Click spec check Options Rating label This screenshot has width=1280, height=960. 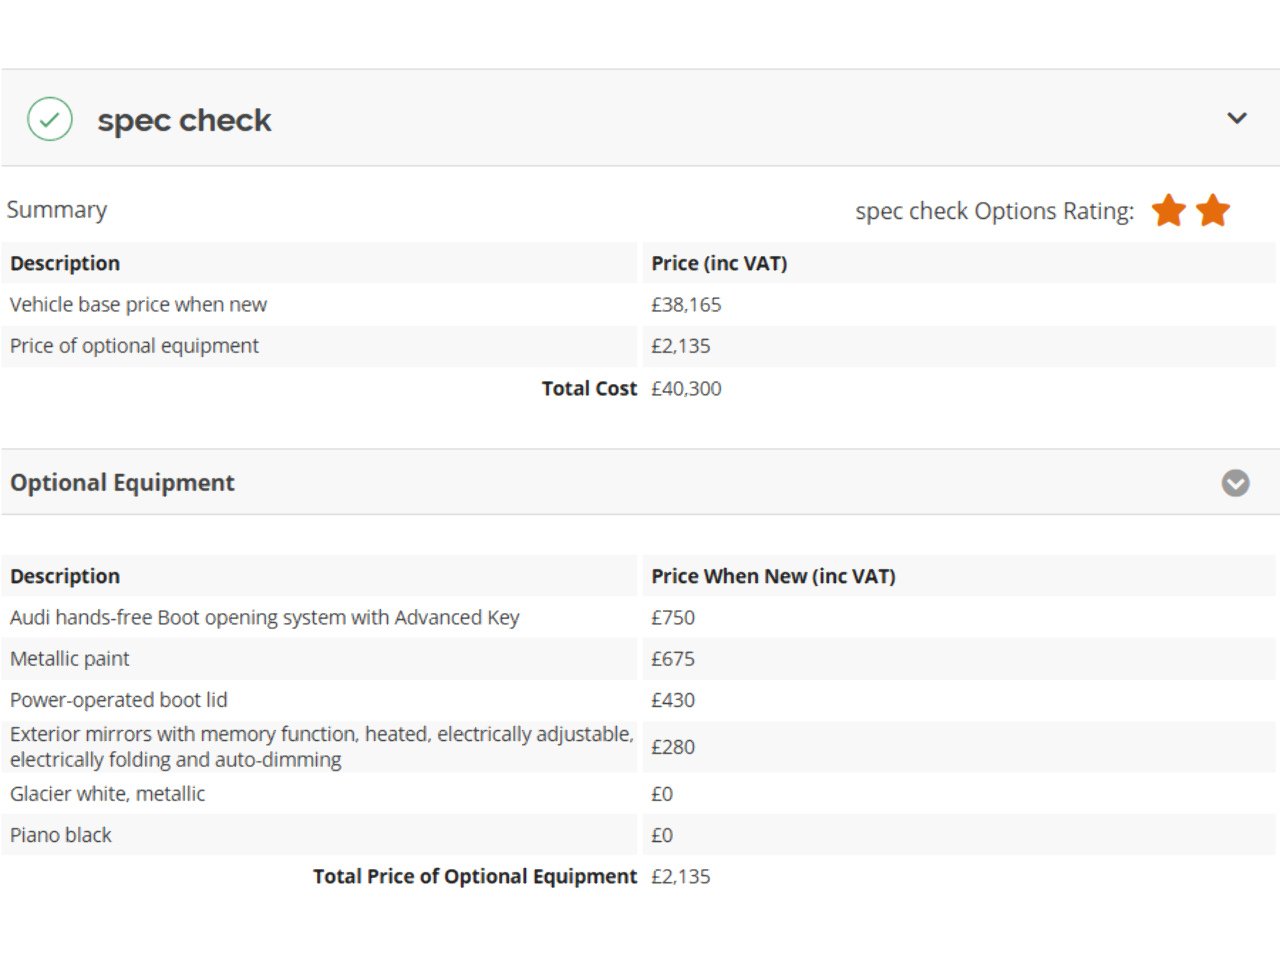click(x=995, y=211)
